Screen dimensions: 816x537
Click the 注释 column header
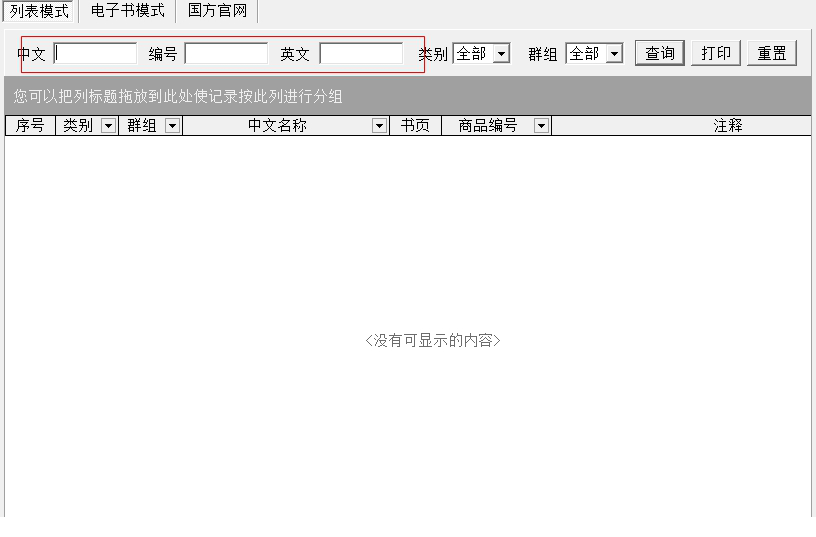pos(681,125)
